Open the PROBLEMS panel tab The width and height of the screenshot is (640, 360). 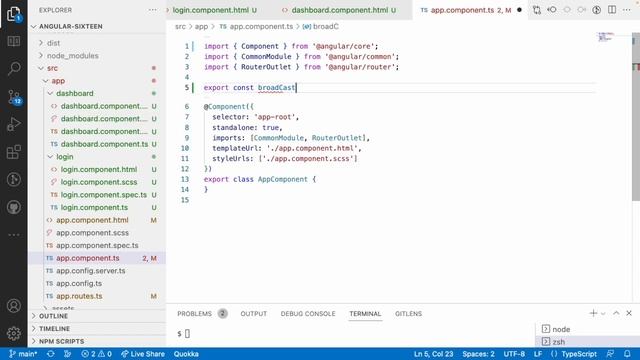[202, 313]
